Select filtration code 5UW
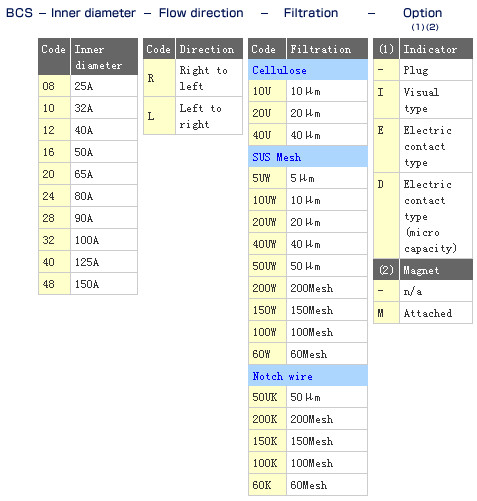 (267, 178)
